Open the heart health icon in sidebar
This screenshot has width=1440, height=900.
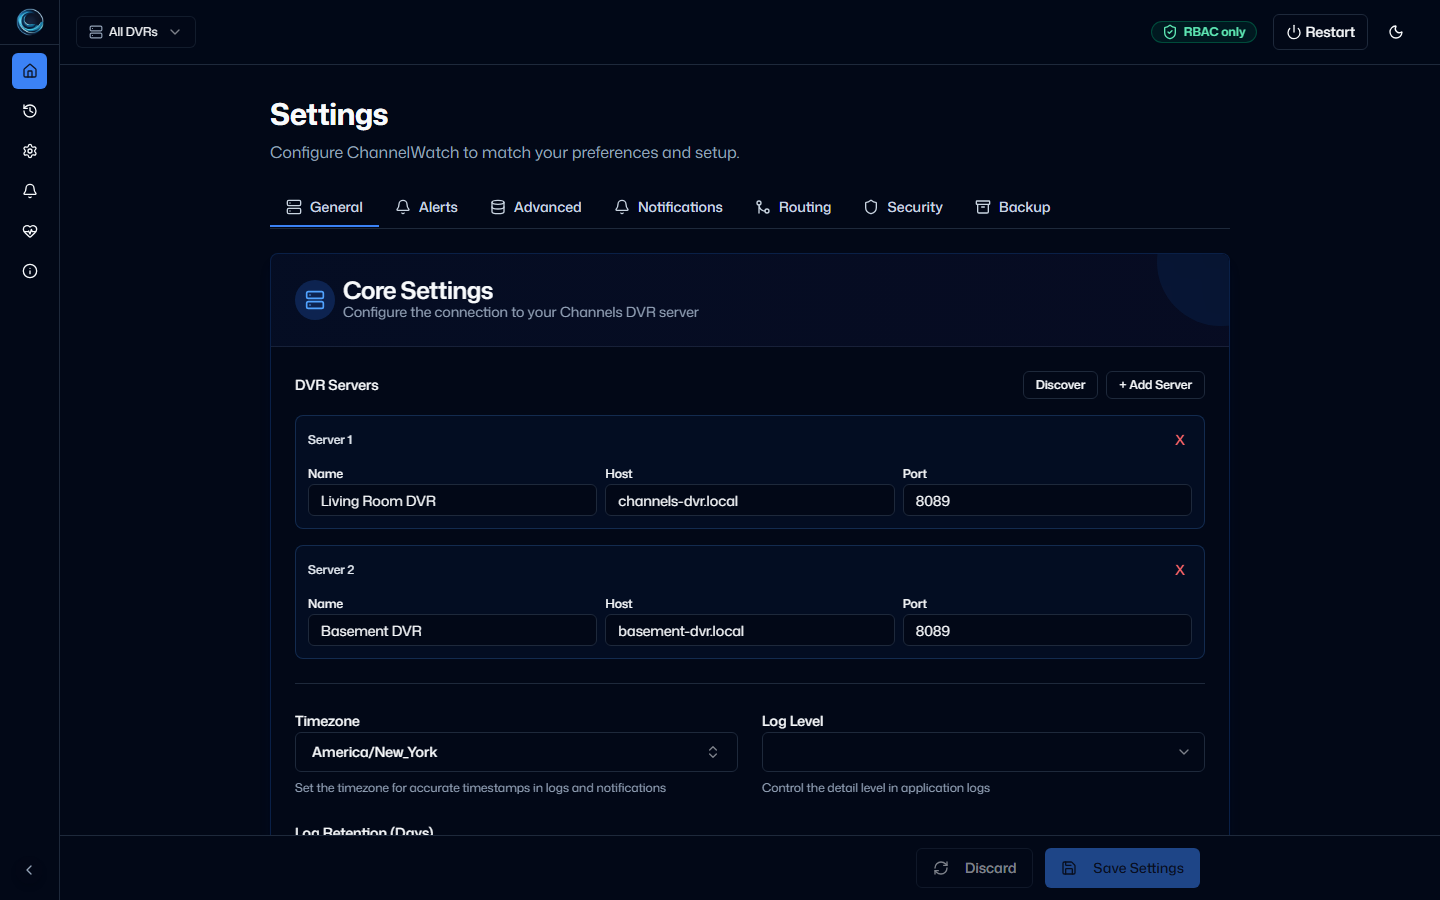pos(30,231)
